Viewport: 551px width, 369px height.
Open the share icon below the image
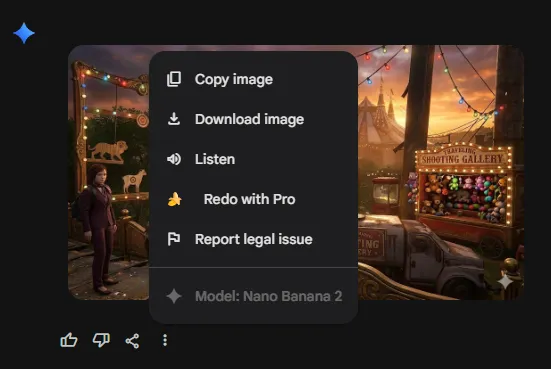point(132,341)
